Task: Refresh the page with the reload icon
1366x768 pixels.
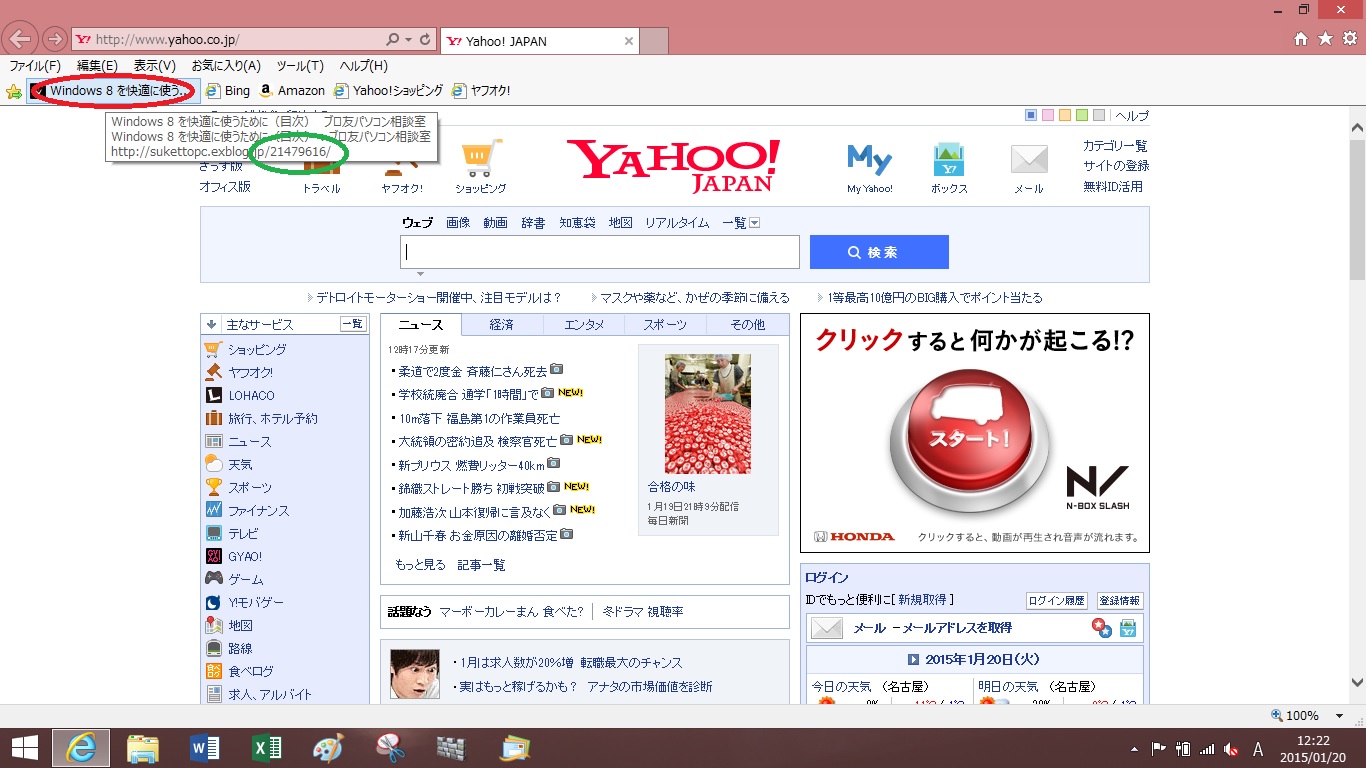Action: [426, 40]
